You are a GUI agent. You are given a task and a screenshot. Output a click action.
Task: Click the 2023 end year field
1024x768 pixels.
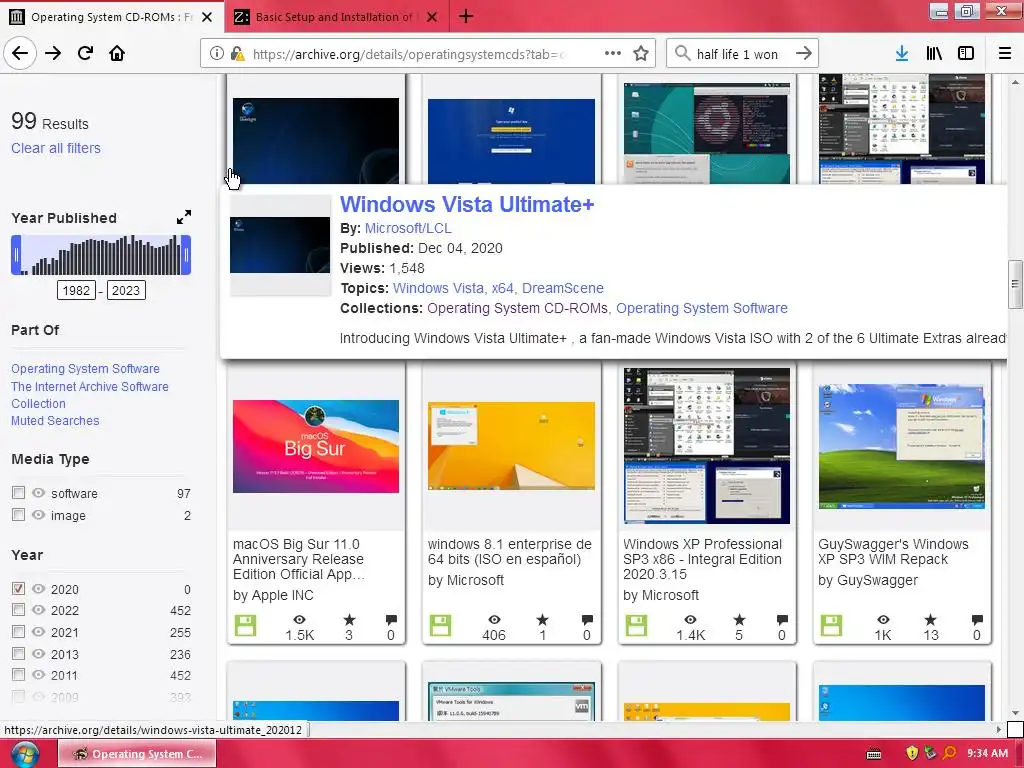coord(126,291)
